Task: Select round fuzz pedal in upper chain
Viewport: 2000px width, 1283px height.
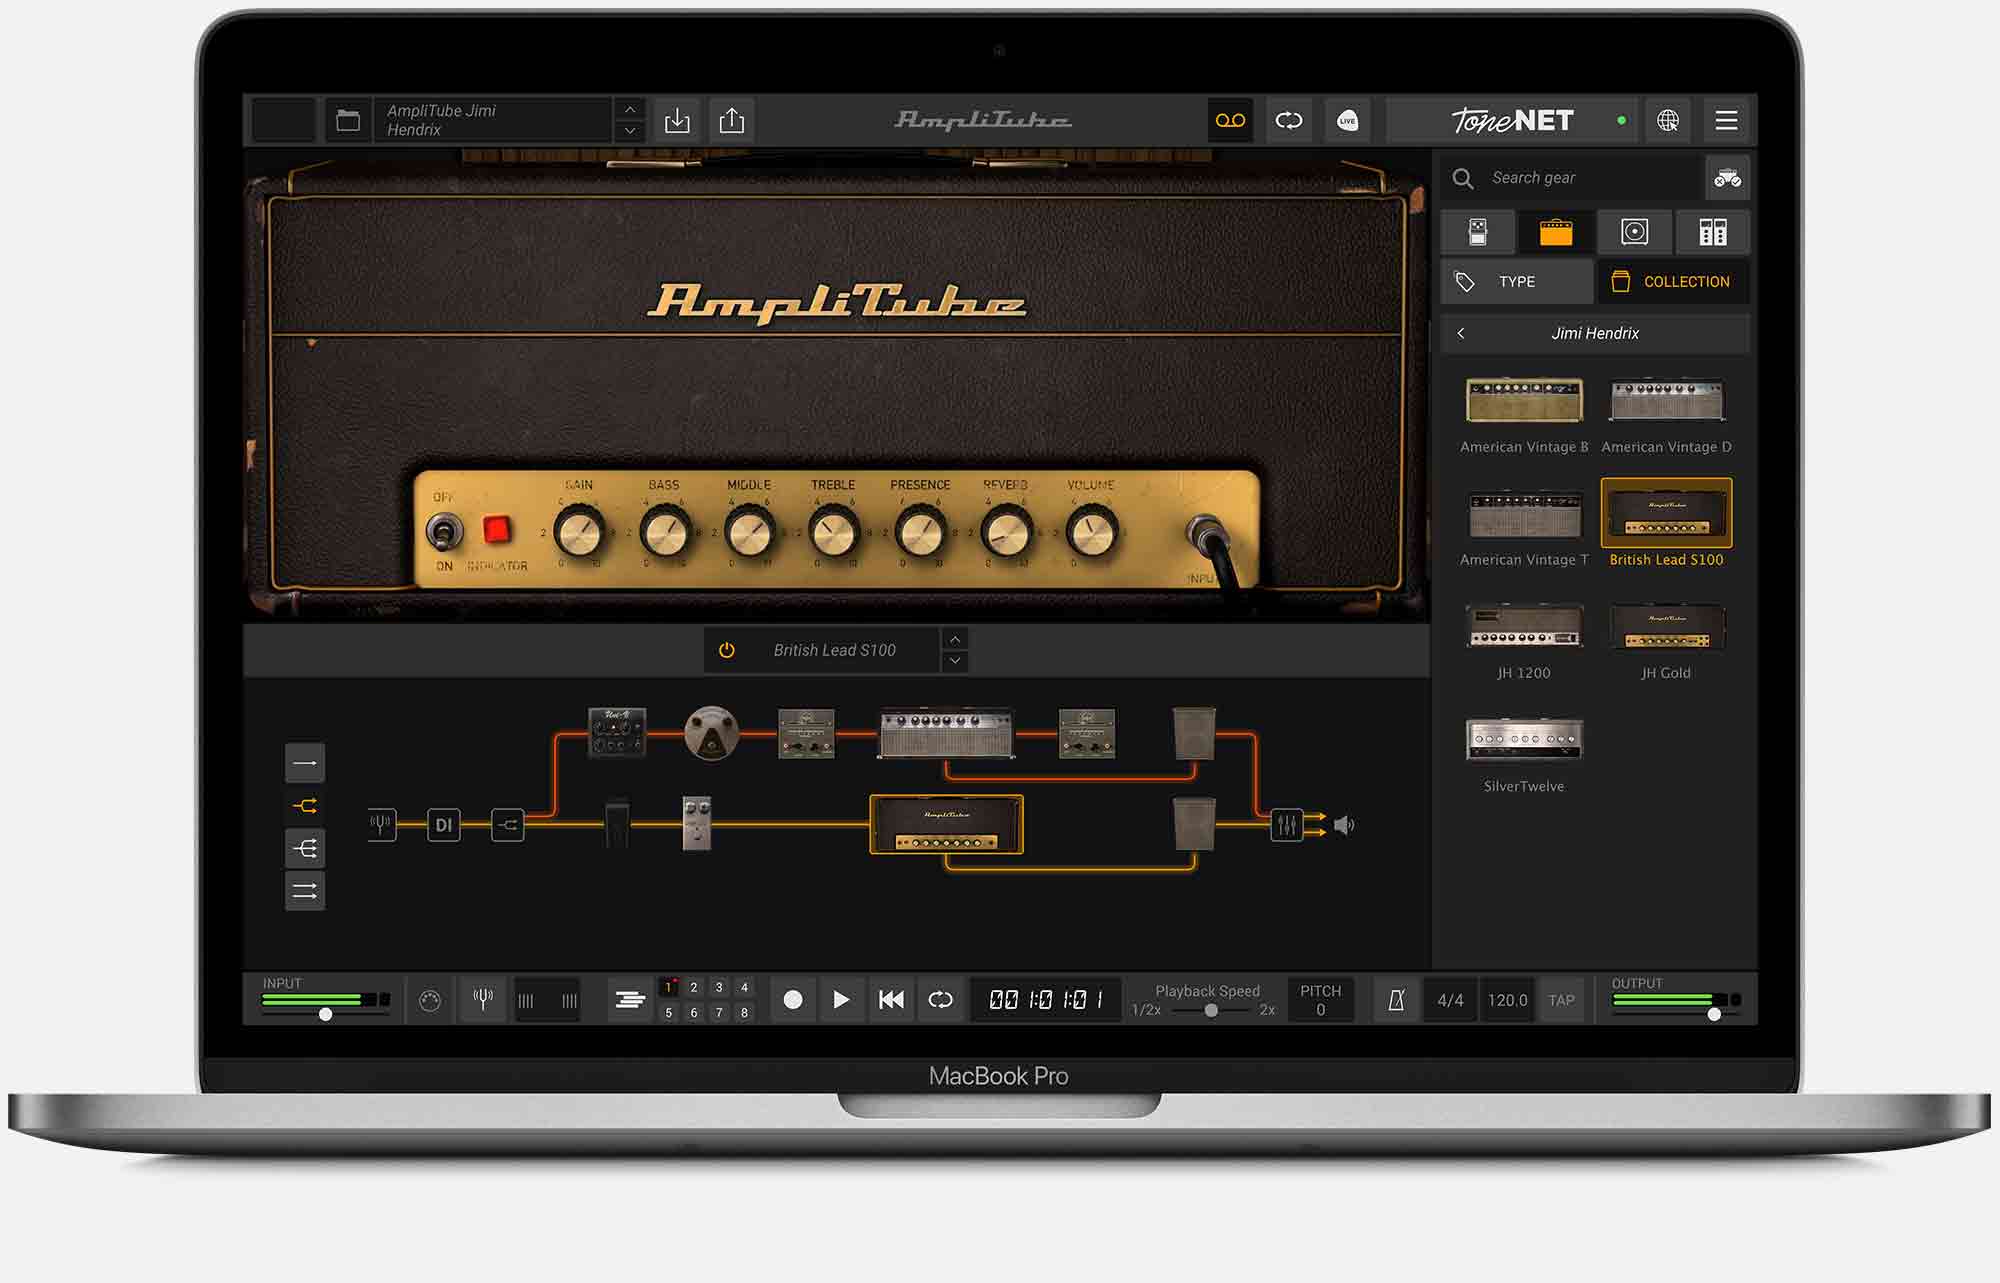Action: [711, 733]
